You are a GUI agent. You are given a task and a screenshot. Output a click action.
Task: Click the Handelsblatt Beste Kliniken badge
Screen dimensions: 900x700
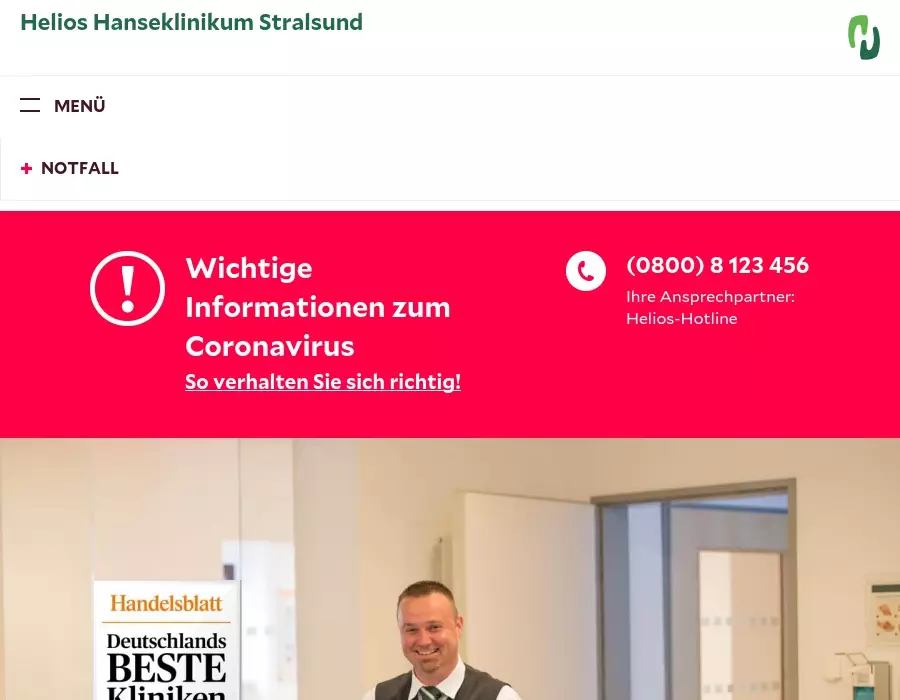[167, 640]
